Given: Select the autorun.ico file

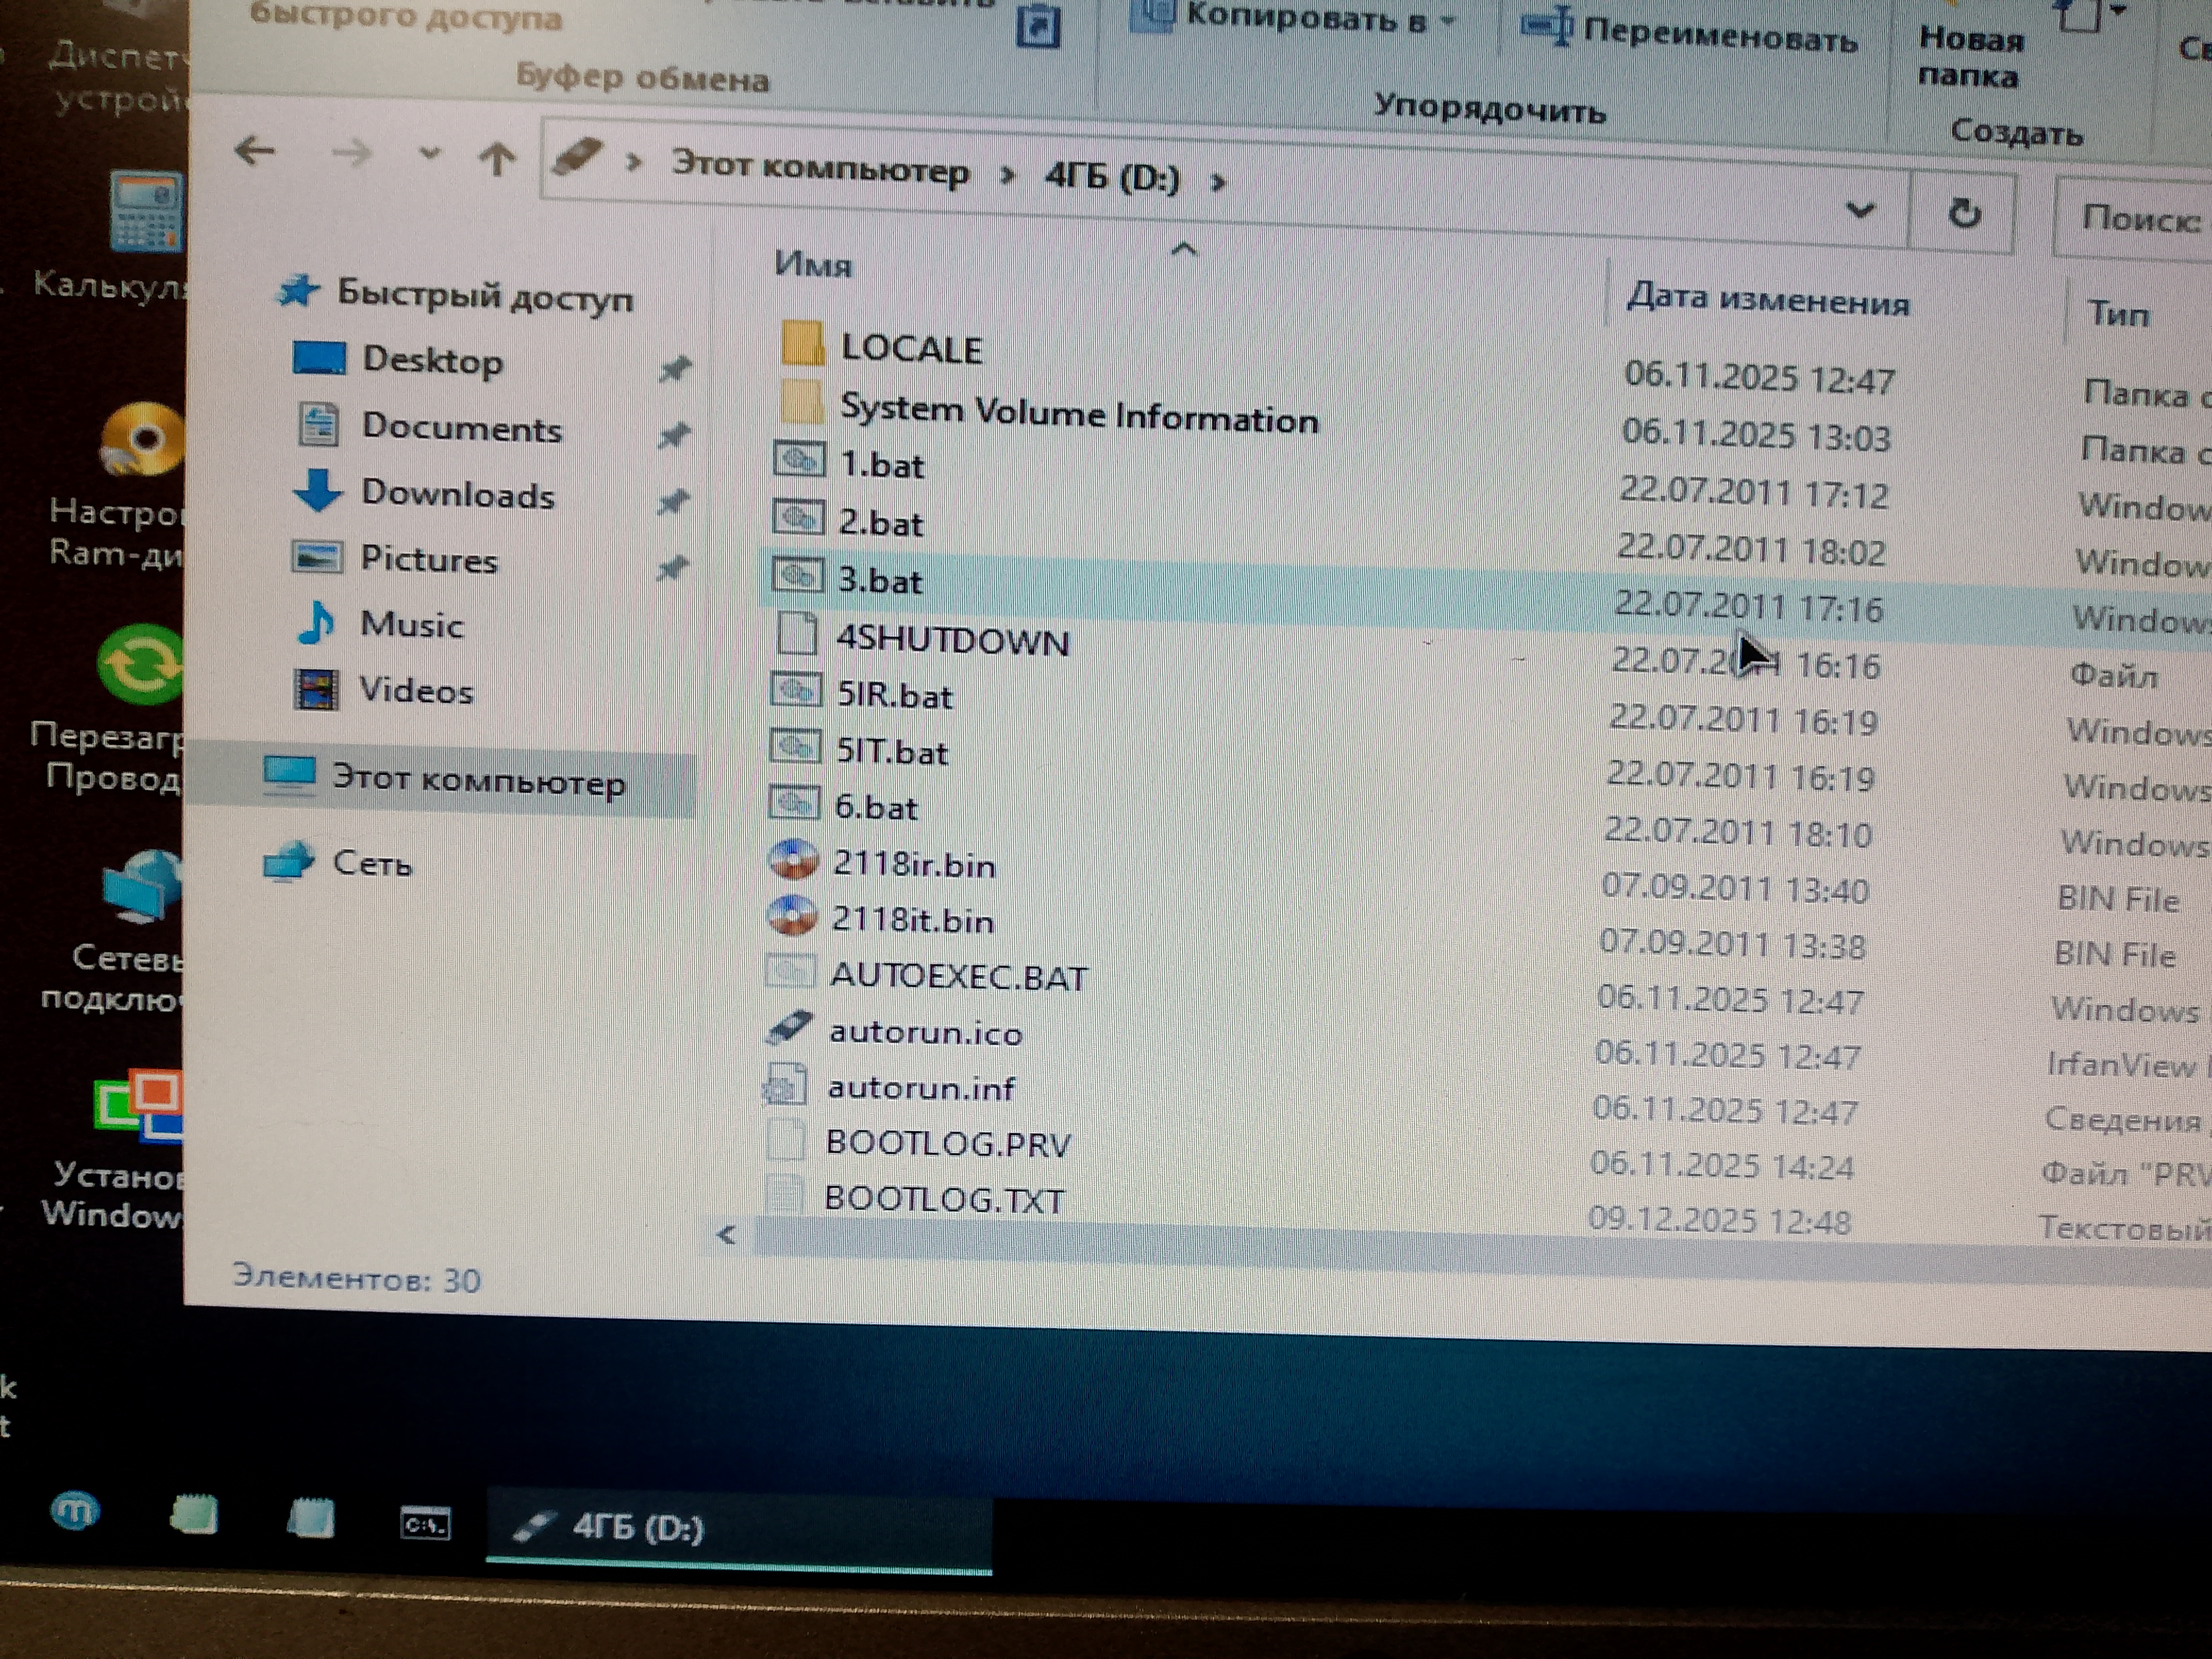Looking at the screenshot, I should click(x=924, y=1031).
